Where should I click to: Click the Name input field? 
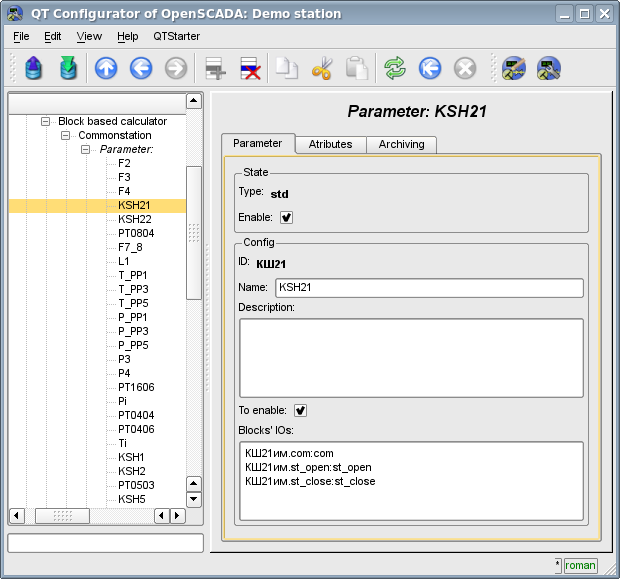pyautogui.click(x=428, y=288)
